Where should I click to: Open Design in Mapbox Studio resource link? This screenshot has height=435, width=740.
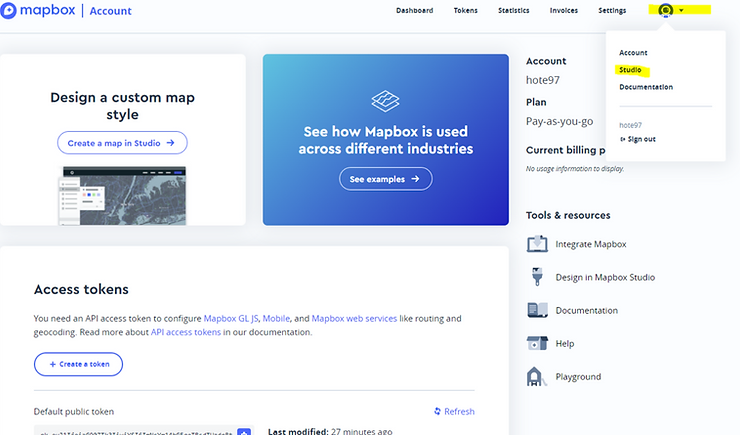605,277
